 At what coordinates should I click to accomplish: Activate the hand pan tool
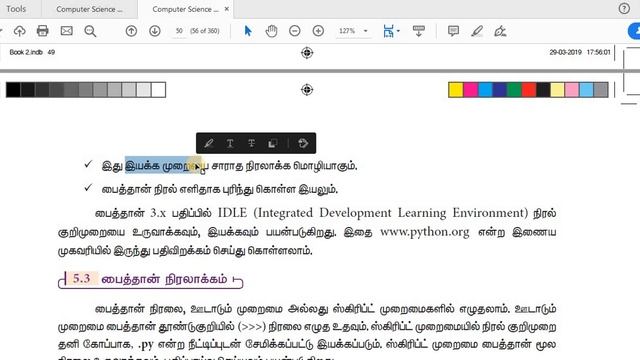point(271,31)
